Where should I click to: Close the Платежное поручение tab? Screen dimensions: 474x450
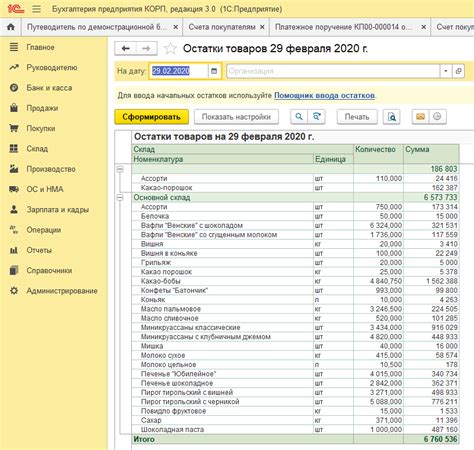click(423, 27)
